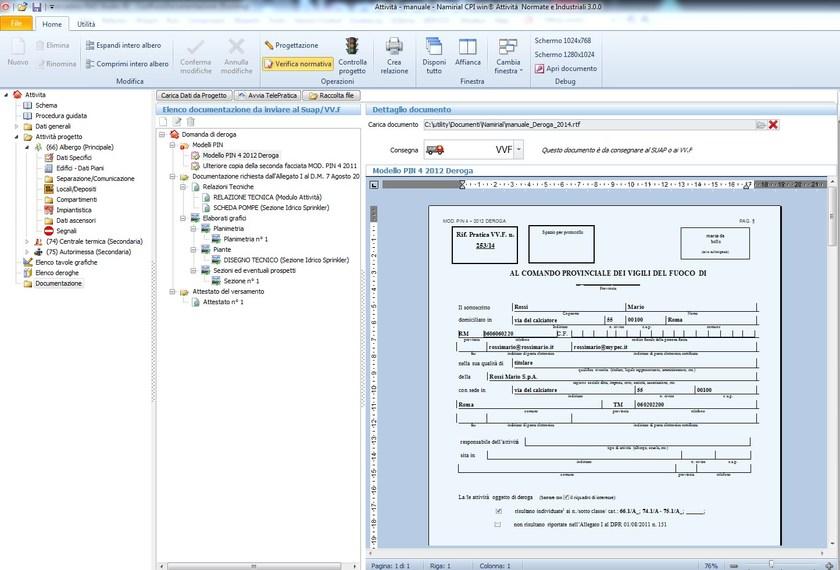Click the trash icon above documentation tree
Image resolution: width=840 pixels, height=570 pixels.
coord(190,121)
